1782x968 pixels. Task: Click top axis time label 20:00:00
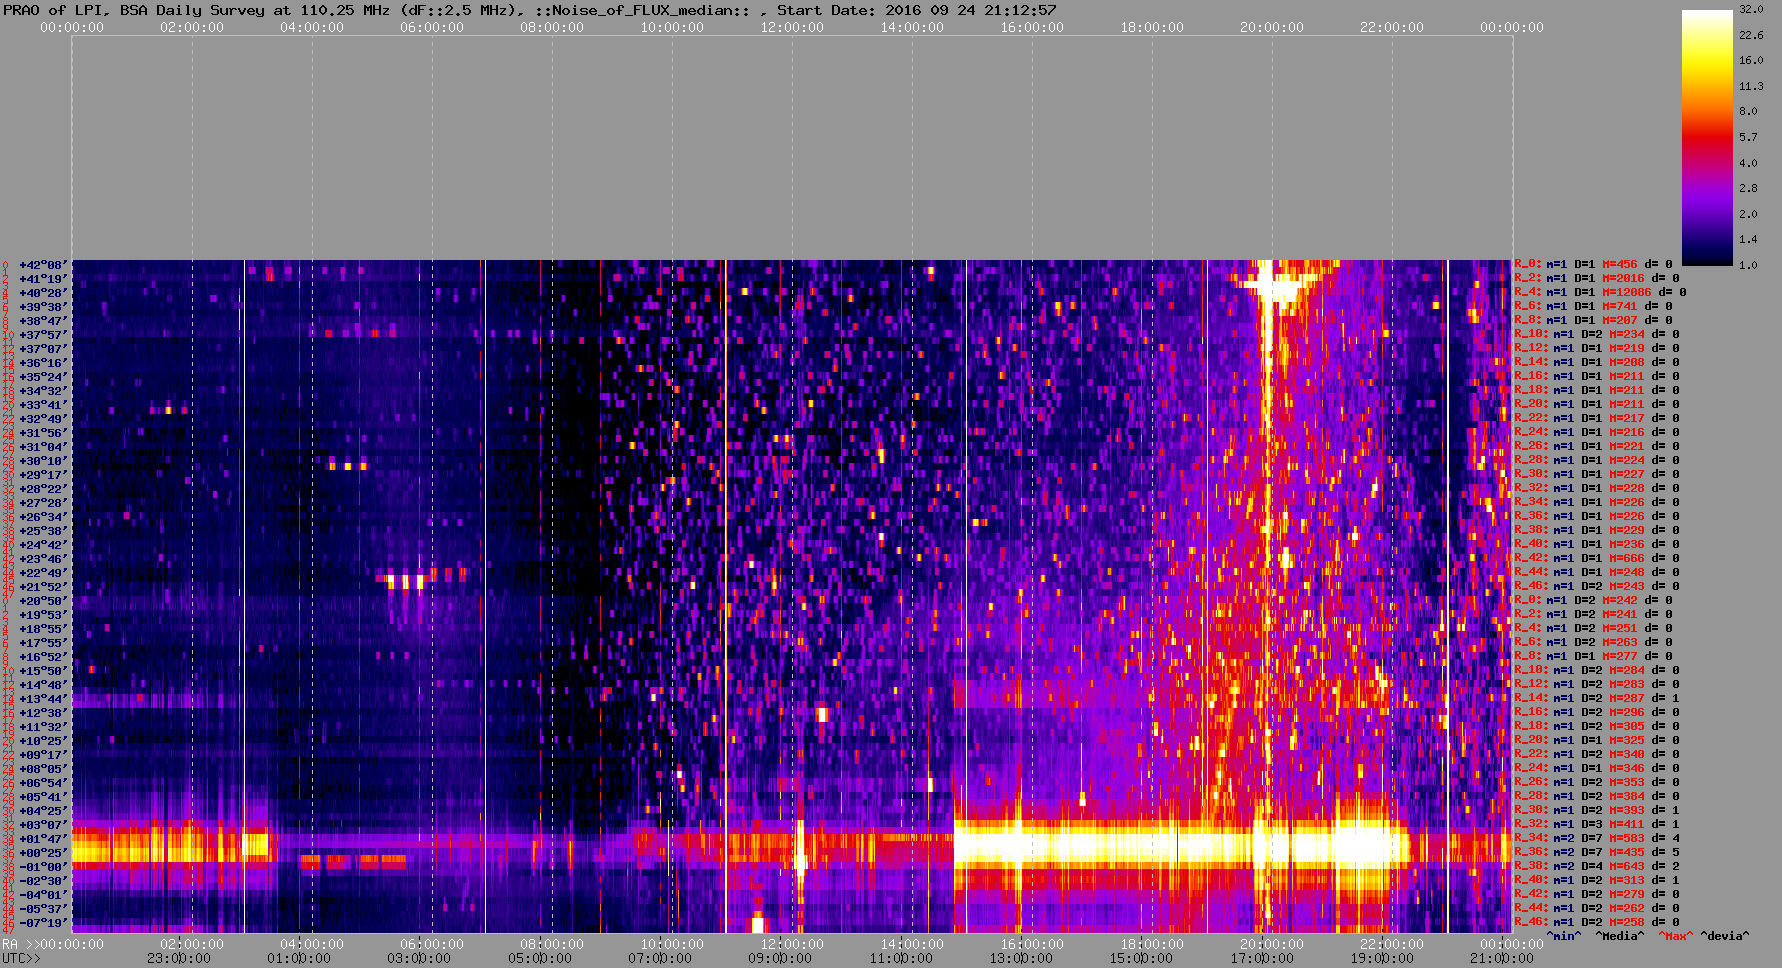pyautogui.click(x=1272, y=27)
